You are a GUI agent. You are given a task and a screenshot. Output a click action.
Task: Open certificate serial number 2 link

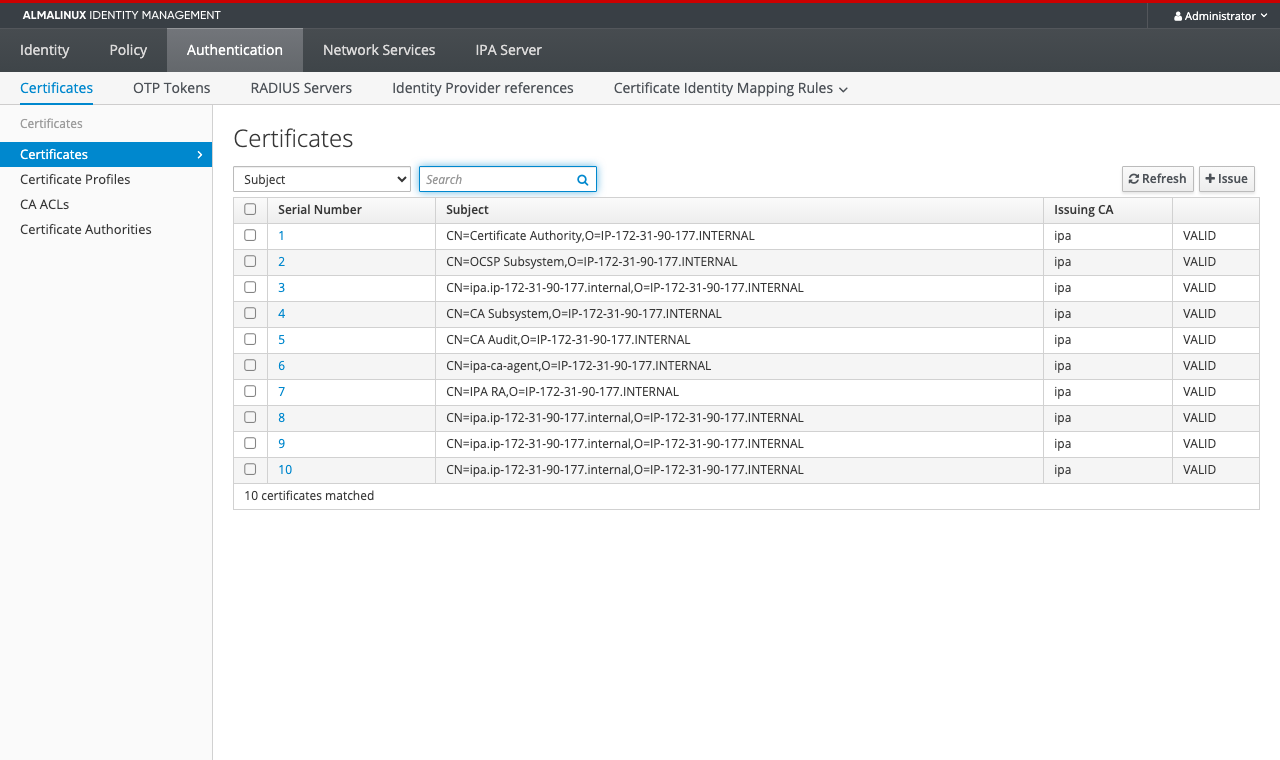[282, 261]
